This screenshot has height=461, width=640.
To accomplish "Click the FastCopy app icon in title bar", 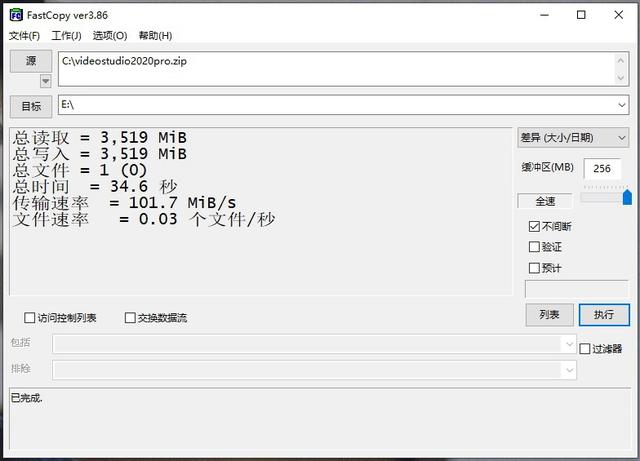I will click(x=16, y=15).
